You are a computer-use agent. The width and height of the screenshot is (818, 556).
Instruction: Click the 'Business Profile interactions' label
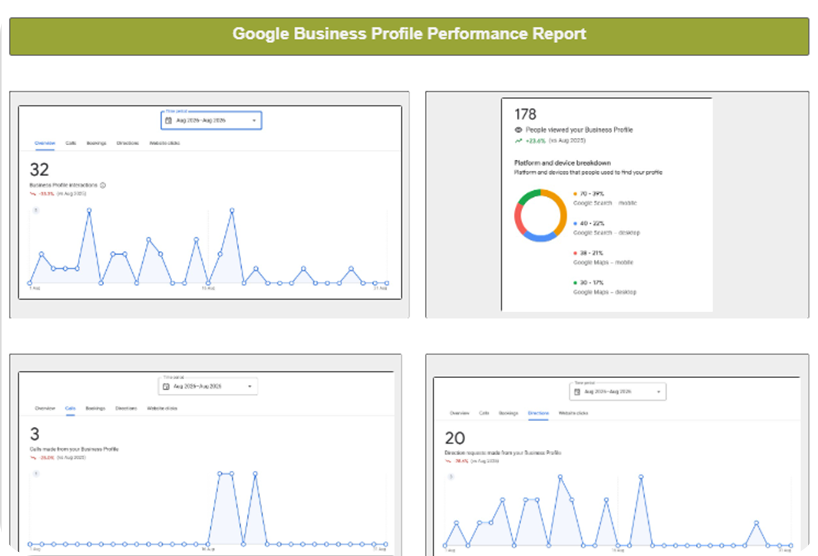pos(64,185)
